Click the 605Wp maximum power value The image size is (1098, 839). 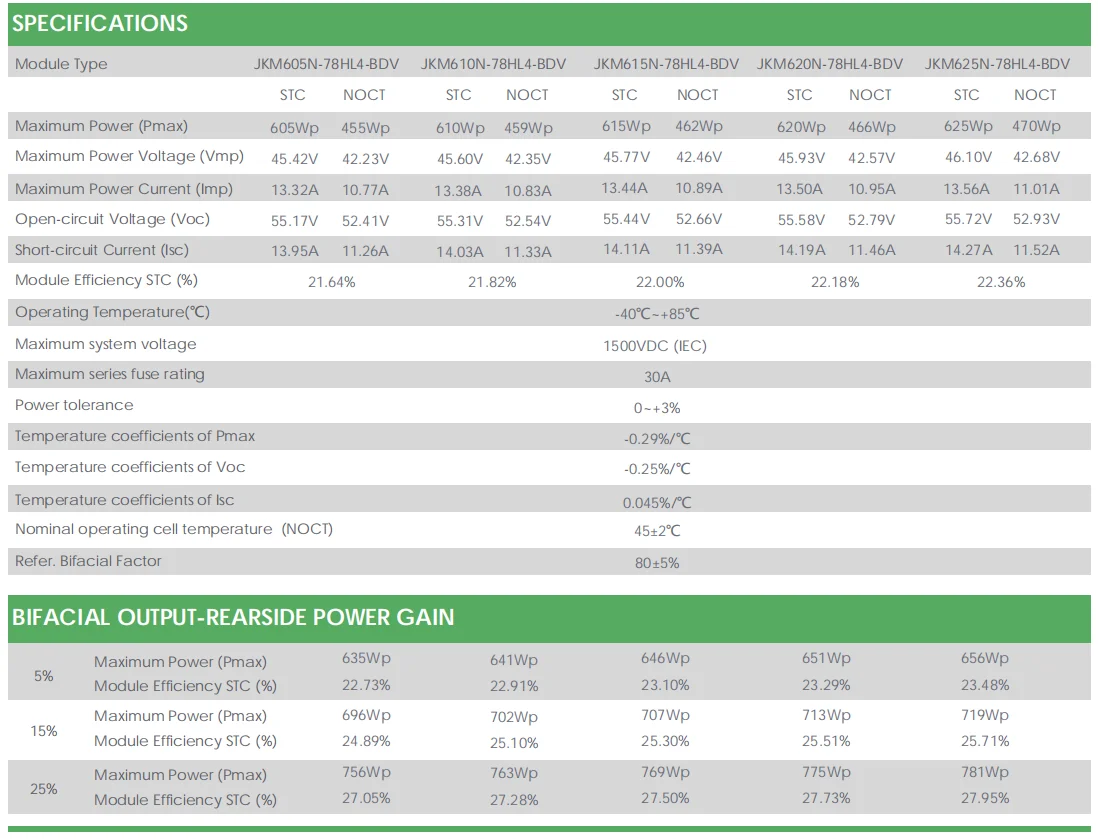(294, 127)
